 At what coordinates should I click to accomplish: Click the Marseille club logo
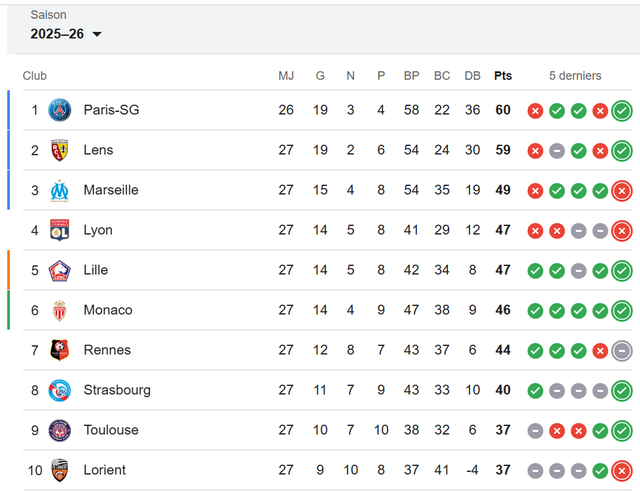60,190
